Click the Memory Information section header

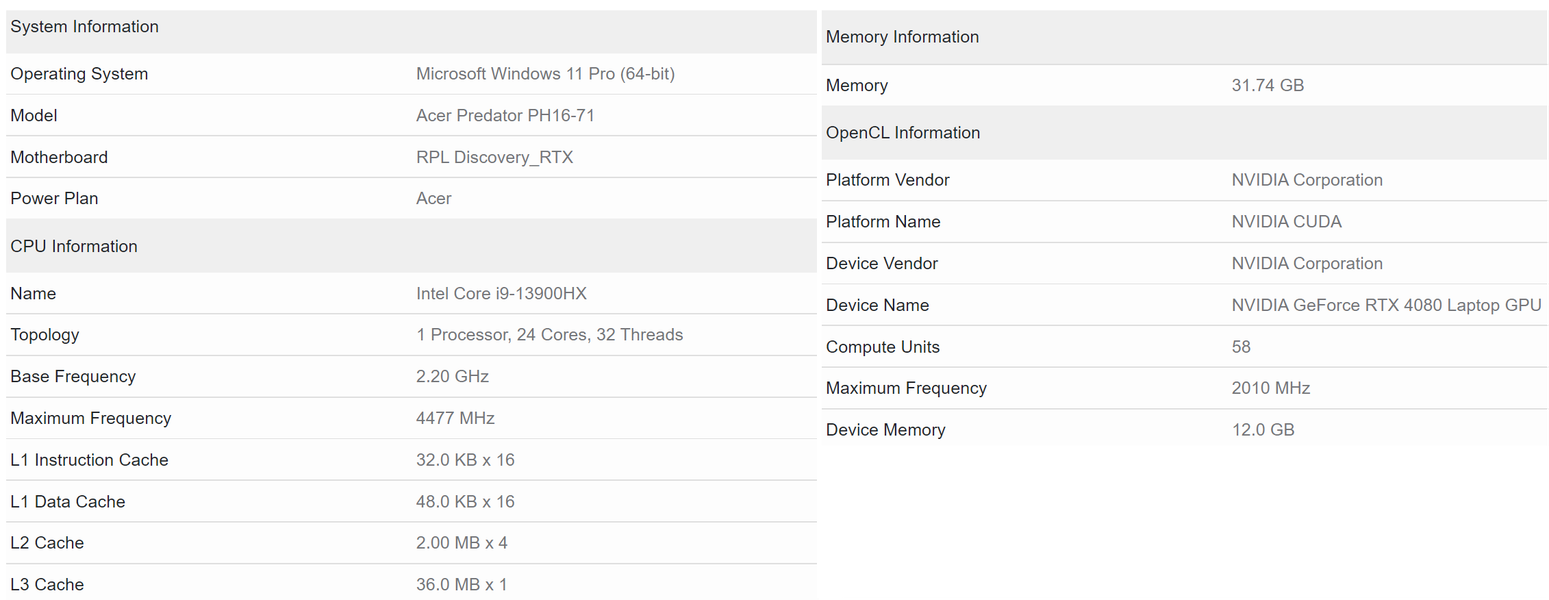coord(902,37)
